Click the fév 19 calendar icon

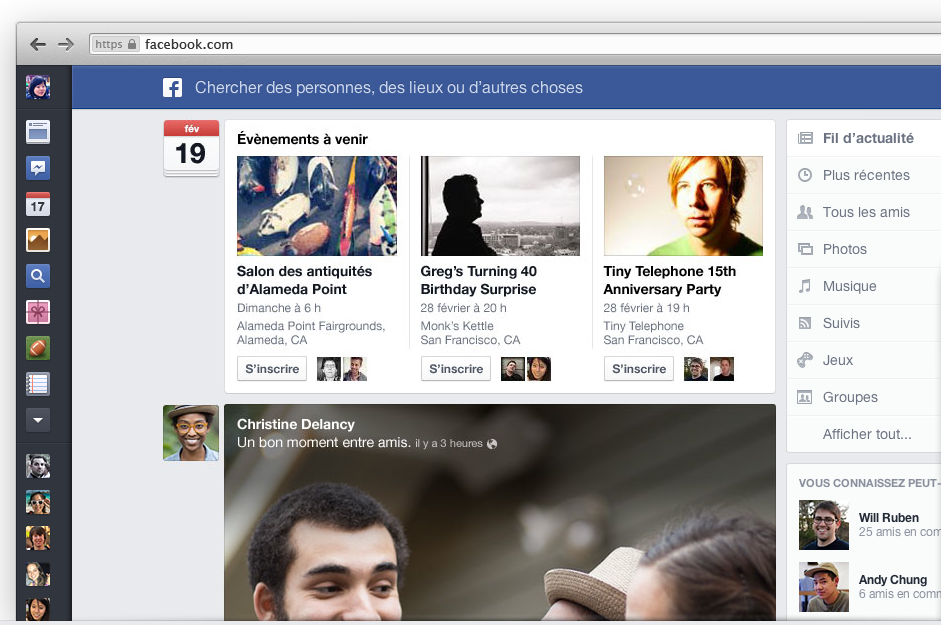click(x=191, y=148)
